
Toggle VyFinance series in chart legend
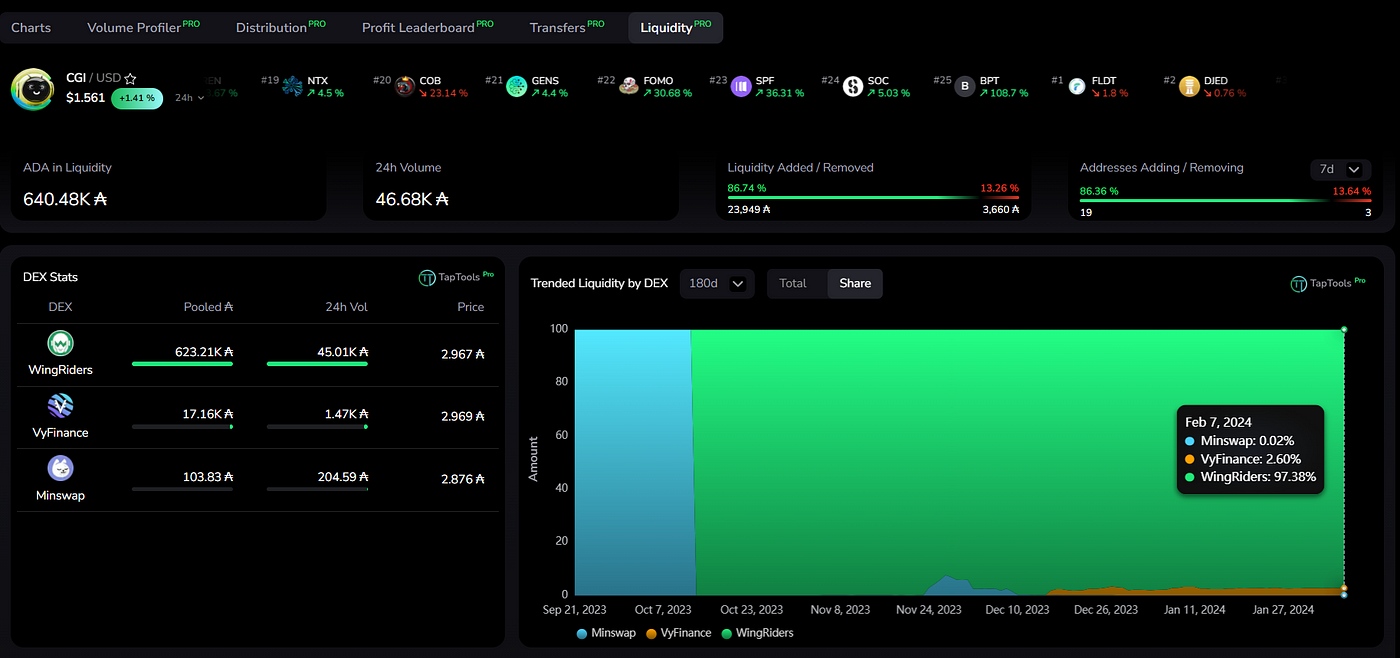[x=679, y=633]
